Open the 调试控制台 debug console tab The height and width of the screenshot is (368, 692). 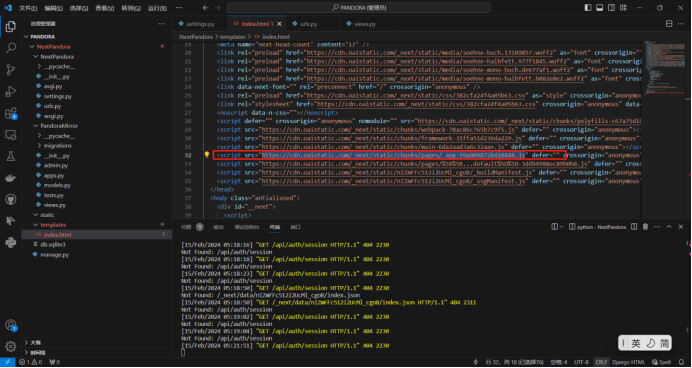(x=247, y=227)
